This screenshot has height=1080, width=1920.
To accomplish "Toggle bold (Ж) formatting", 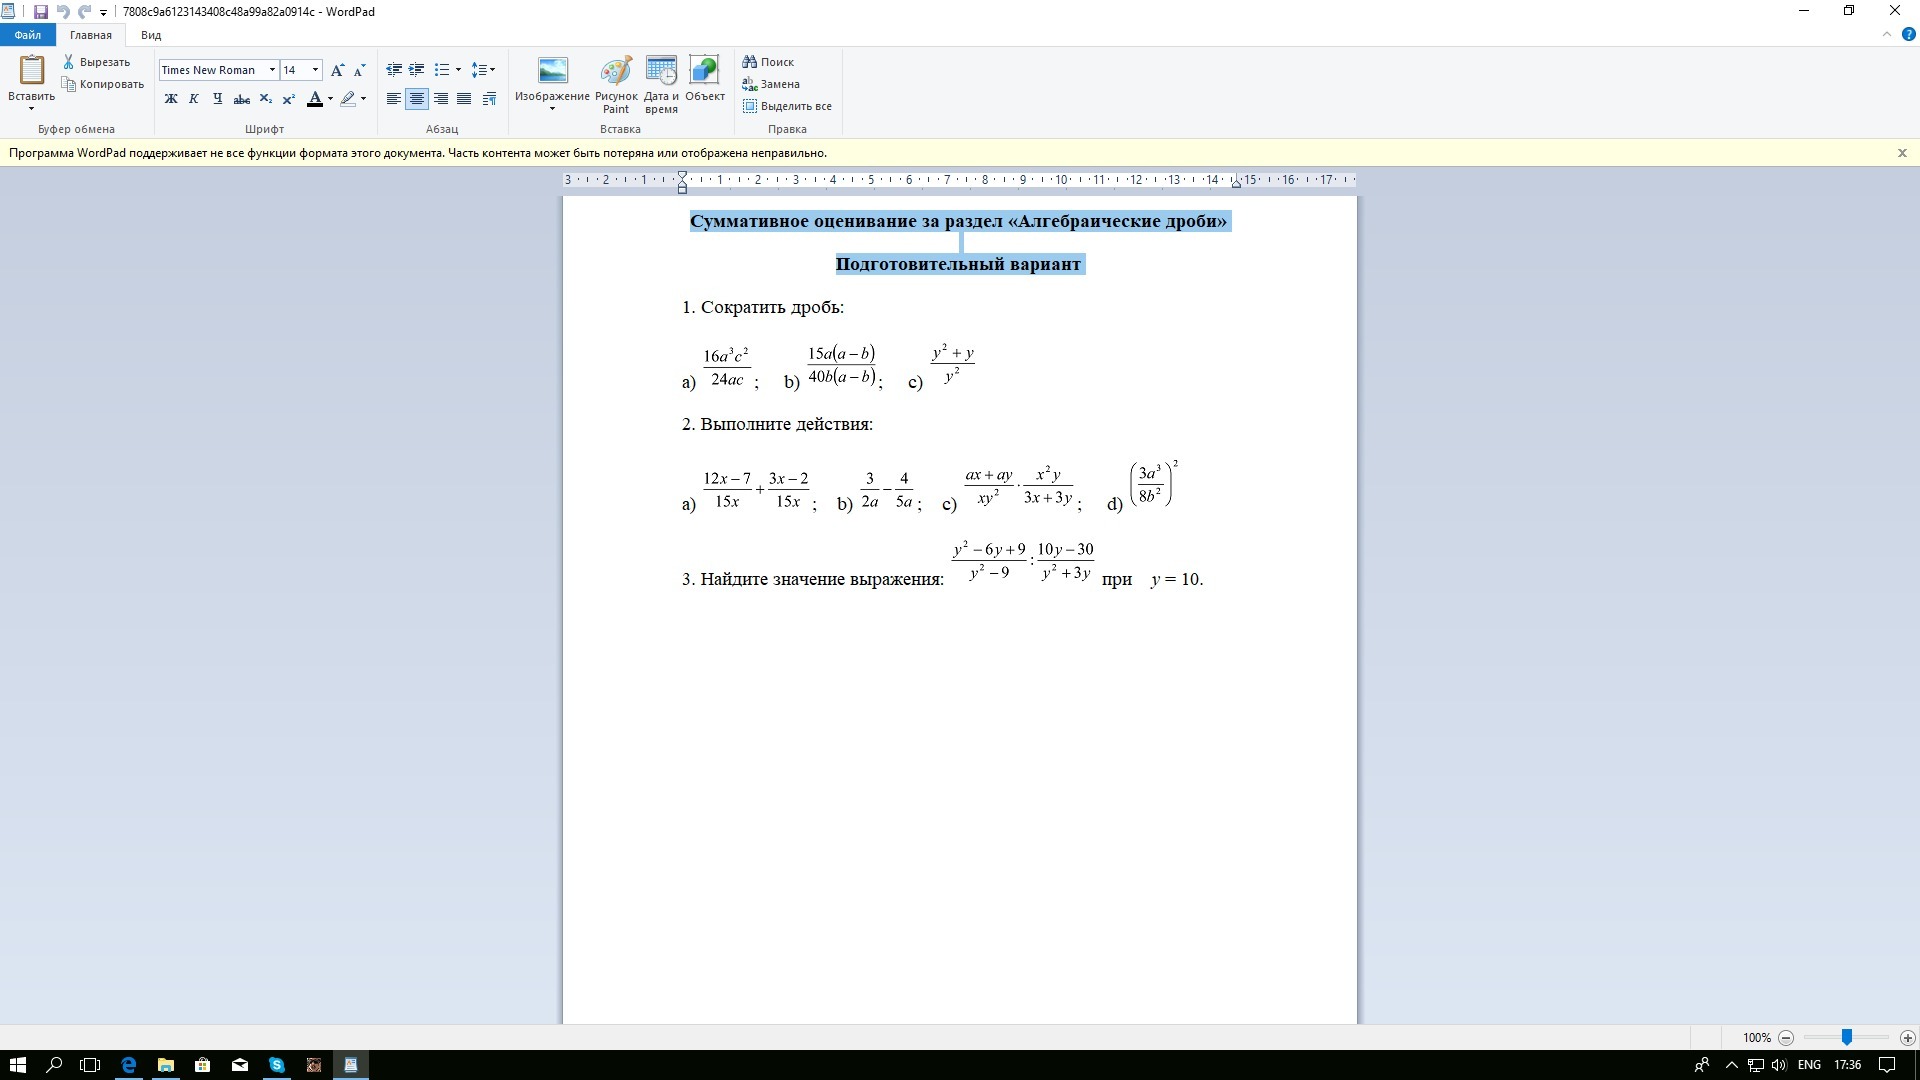I will (171, 99).
